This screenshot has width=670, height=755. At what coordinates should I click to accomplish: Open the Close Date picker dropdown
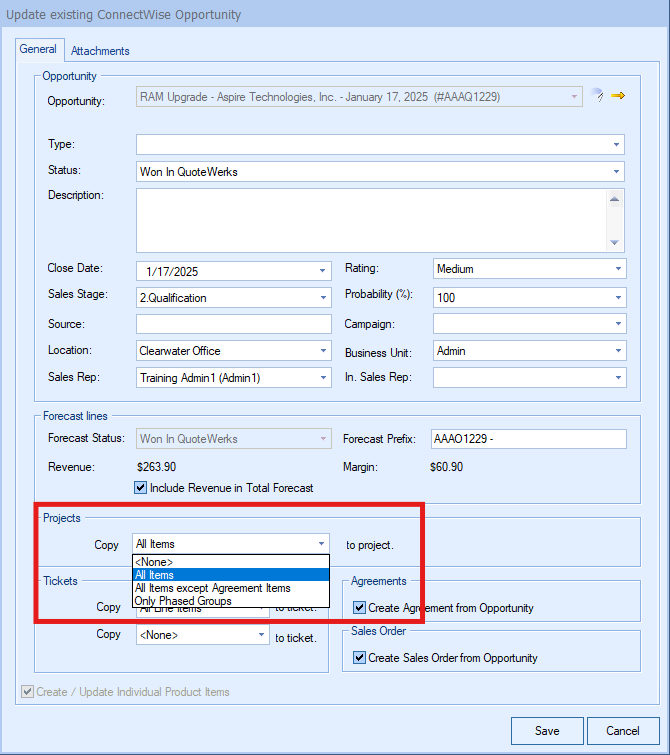(322, 271)
